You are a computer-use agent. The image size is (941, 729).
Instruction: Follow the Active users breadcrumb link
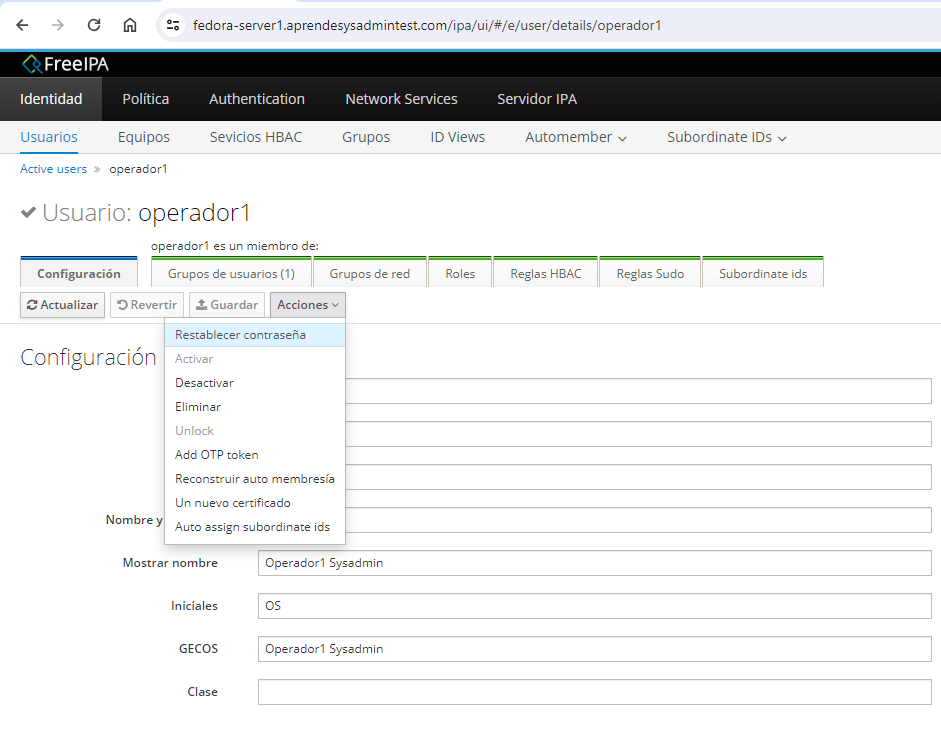53,169
